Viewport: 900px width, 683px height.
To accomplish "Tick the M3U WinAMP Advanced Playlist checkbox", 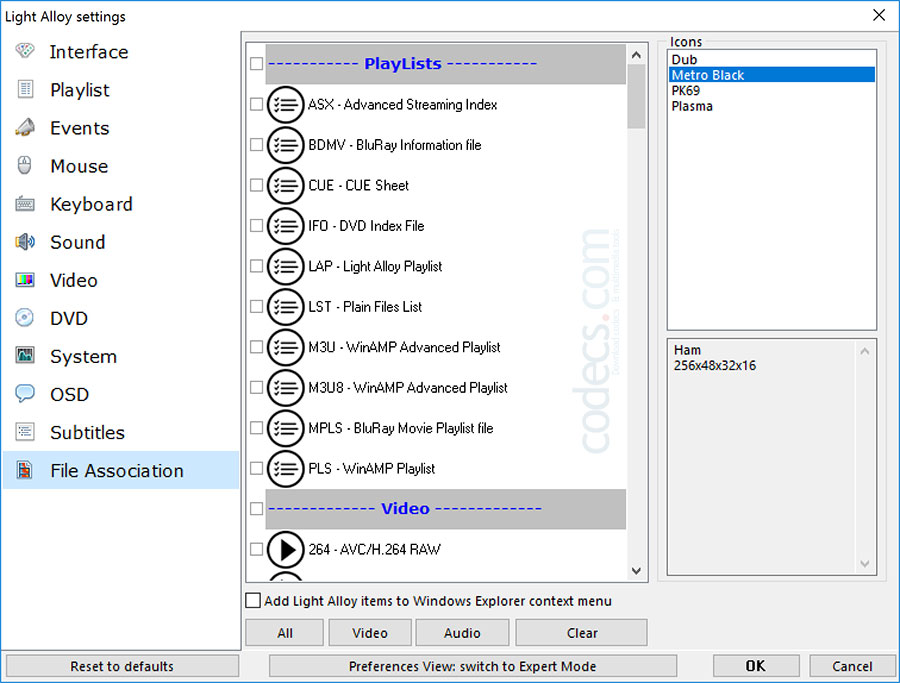I will coord(257,347).
